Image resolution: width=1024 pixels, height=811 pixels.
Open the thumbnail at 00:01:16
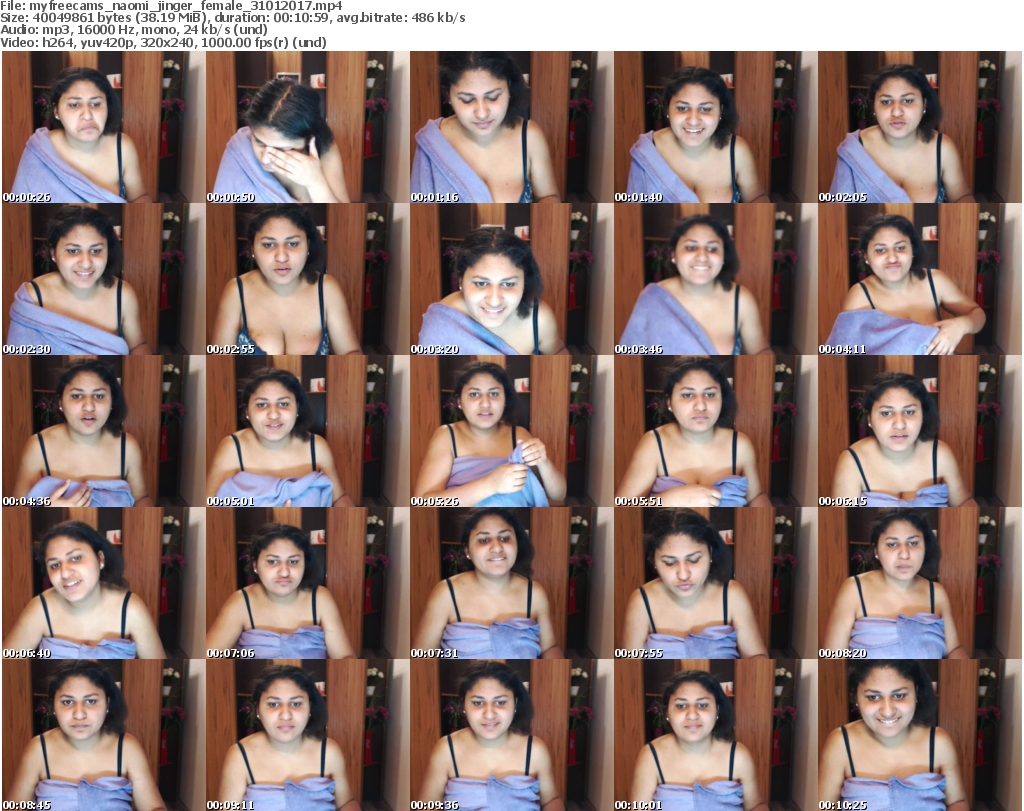point(511,127)
